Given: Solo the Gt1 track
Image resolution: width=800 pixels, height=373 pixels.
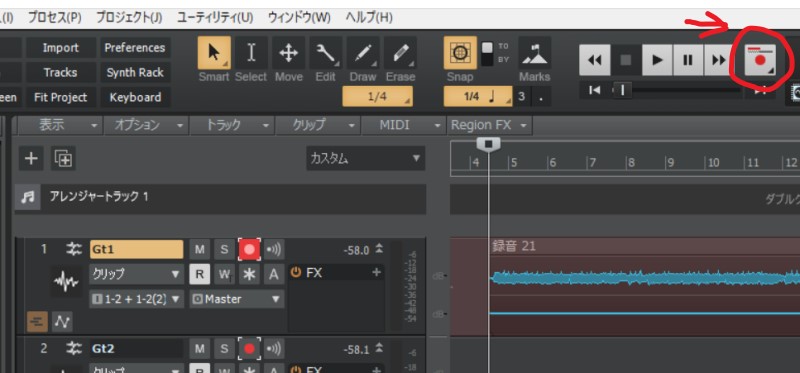Looking at the screenshot, I should pos(224,250).
